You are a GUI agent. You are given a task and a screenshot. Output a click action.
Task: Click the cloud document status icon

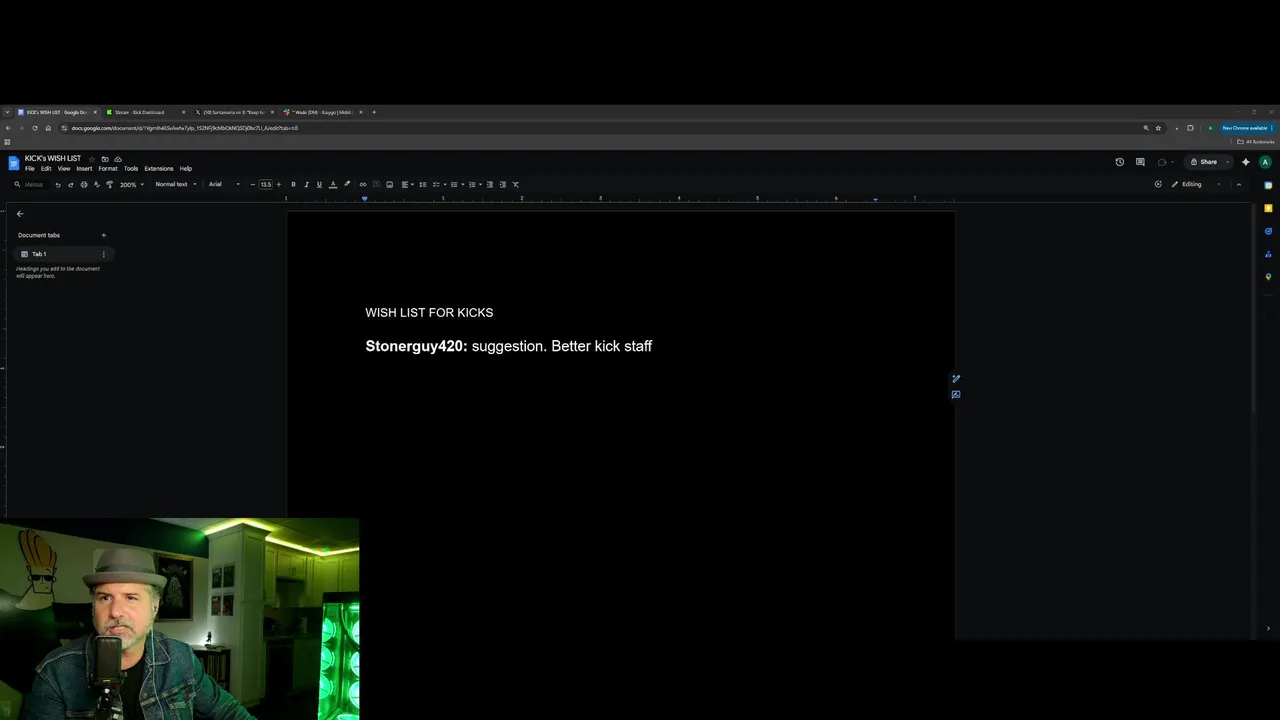coord(118,159)
